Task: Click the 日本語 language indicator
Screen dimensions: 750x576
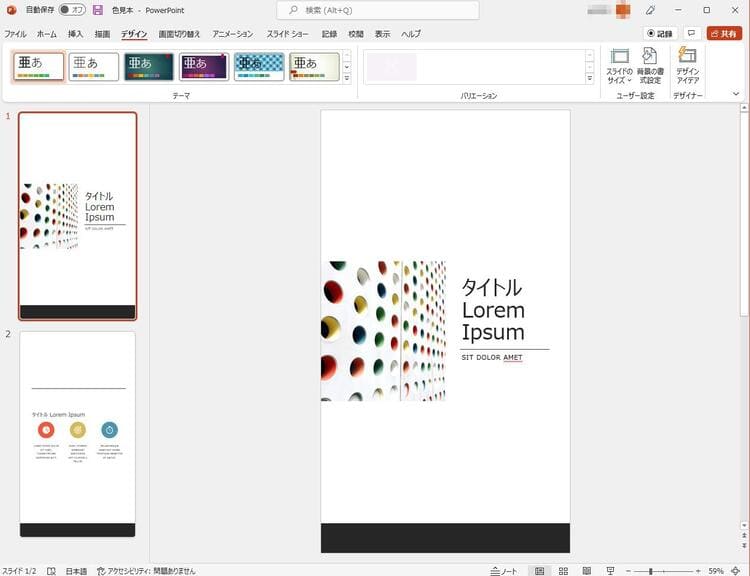Action: (76, 571)
